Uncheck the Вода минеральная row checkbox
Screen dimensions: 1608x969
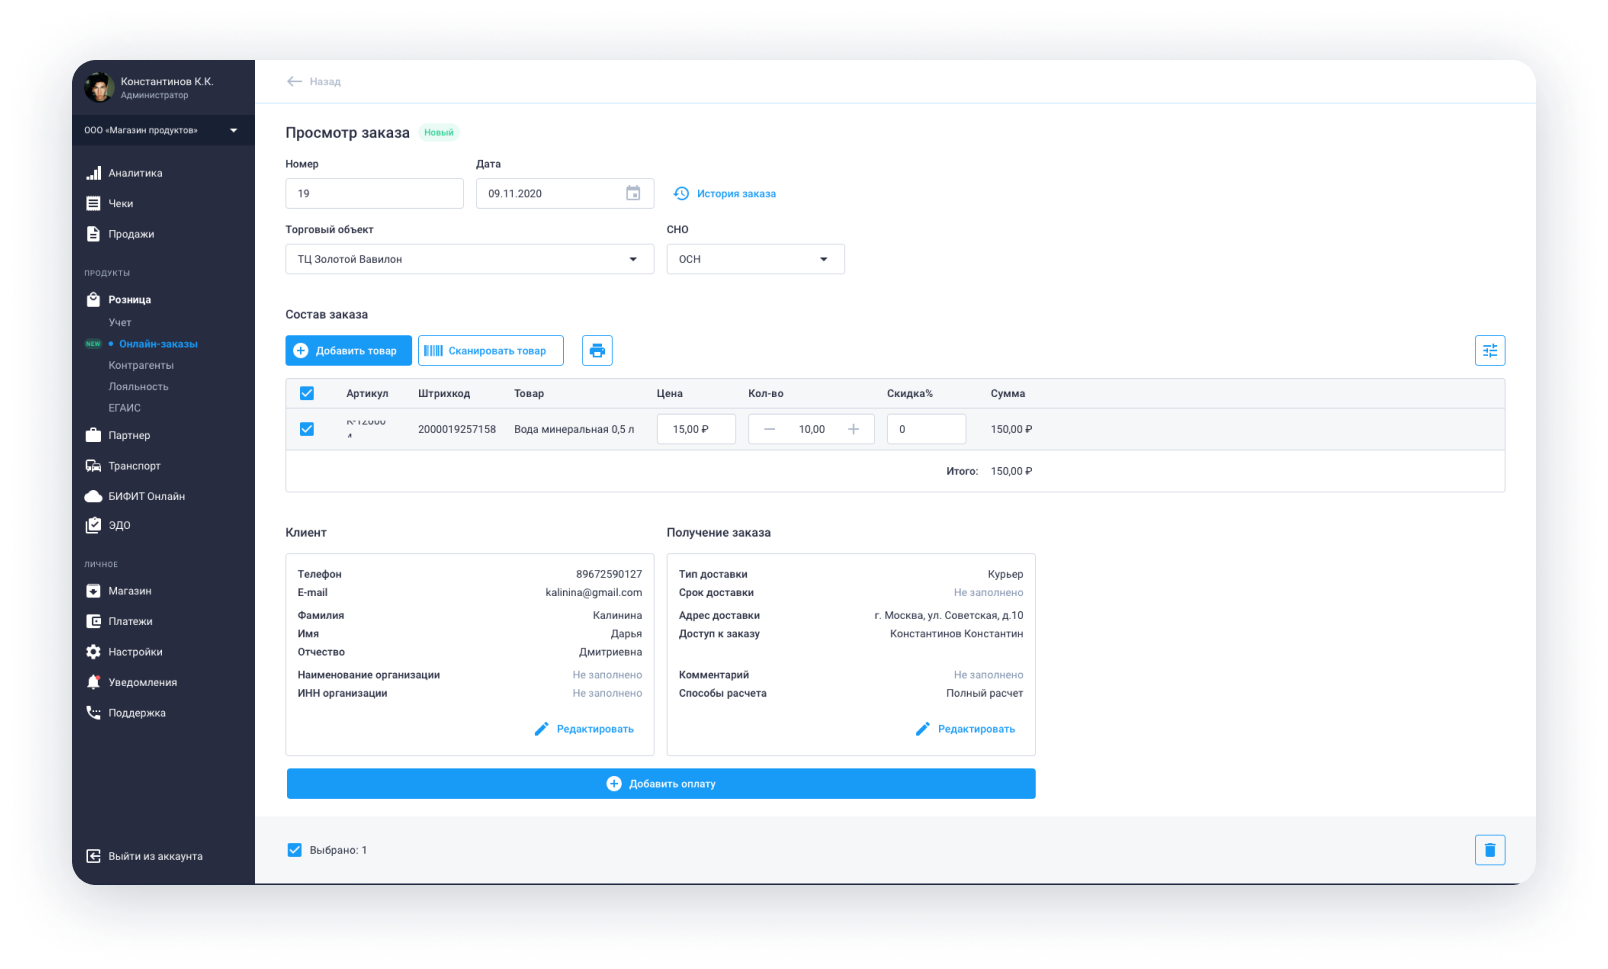click(307, 429)
